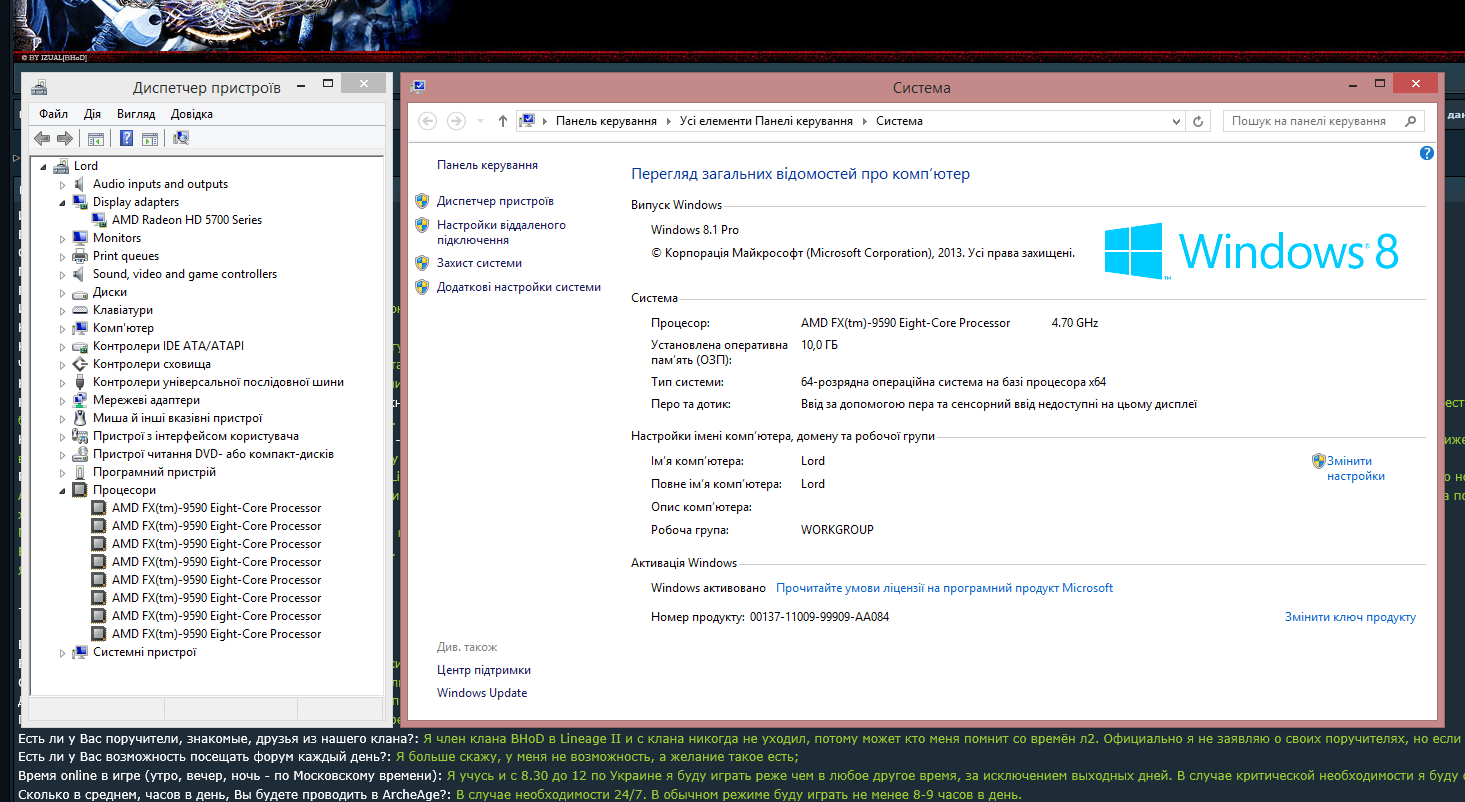Open the Файл menu
The width and height of the screenshot is (1465, 802).
54,114
